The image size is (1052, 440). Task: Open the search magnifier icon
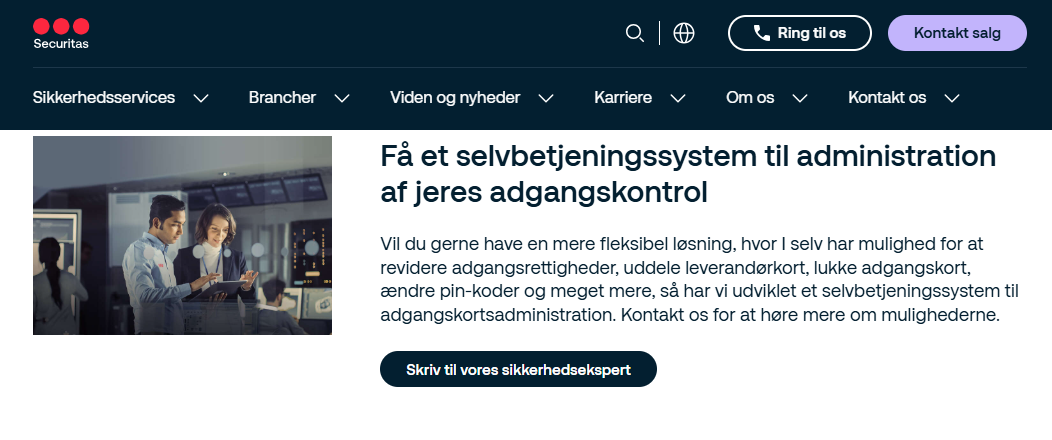[634, 33]
